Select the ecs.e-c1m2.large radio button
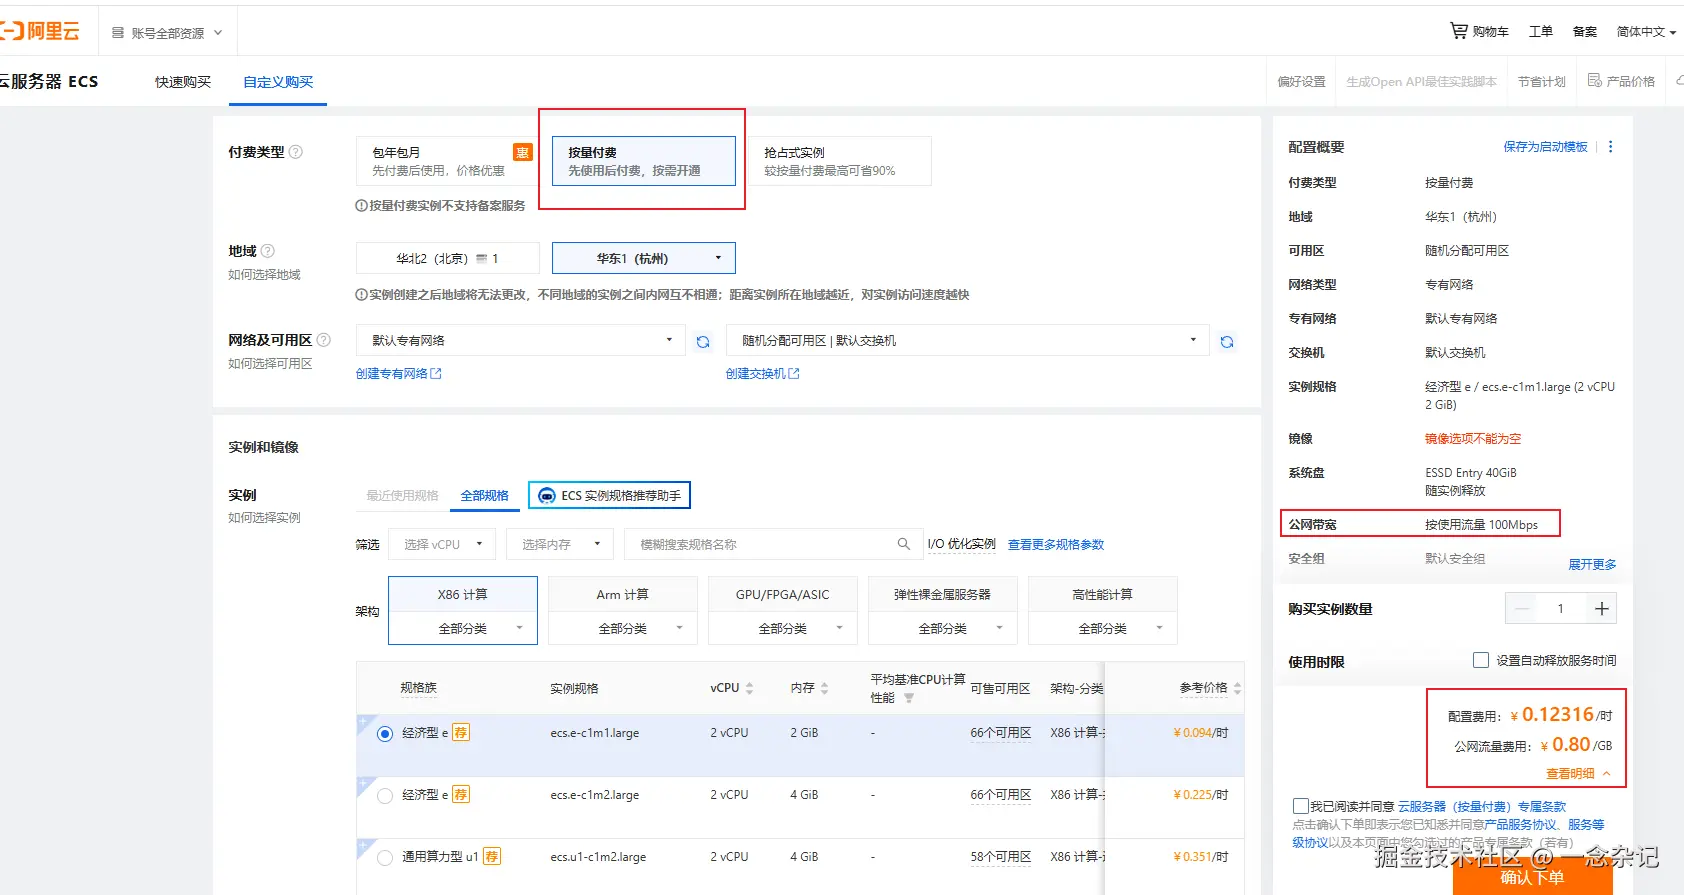This screenshot has width=1684, height=895. (385, 796)
